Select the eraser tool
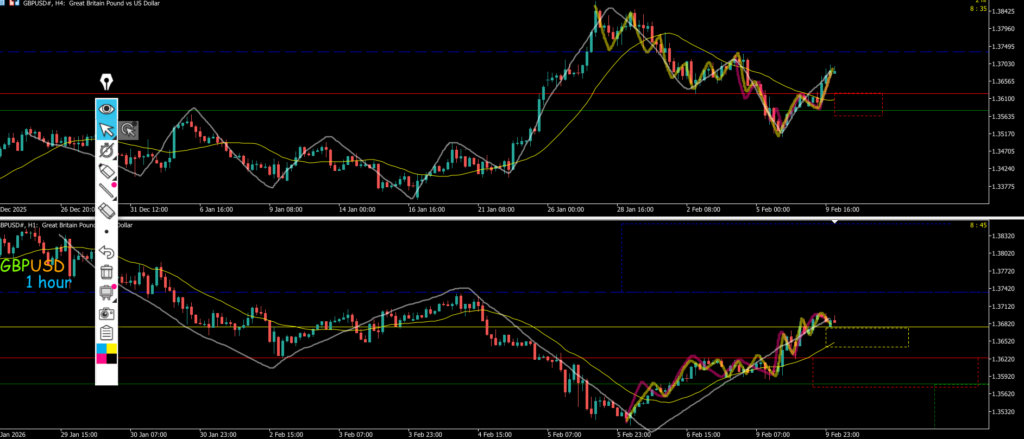Screen dimensions: 1024x439 (106, 212)
